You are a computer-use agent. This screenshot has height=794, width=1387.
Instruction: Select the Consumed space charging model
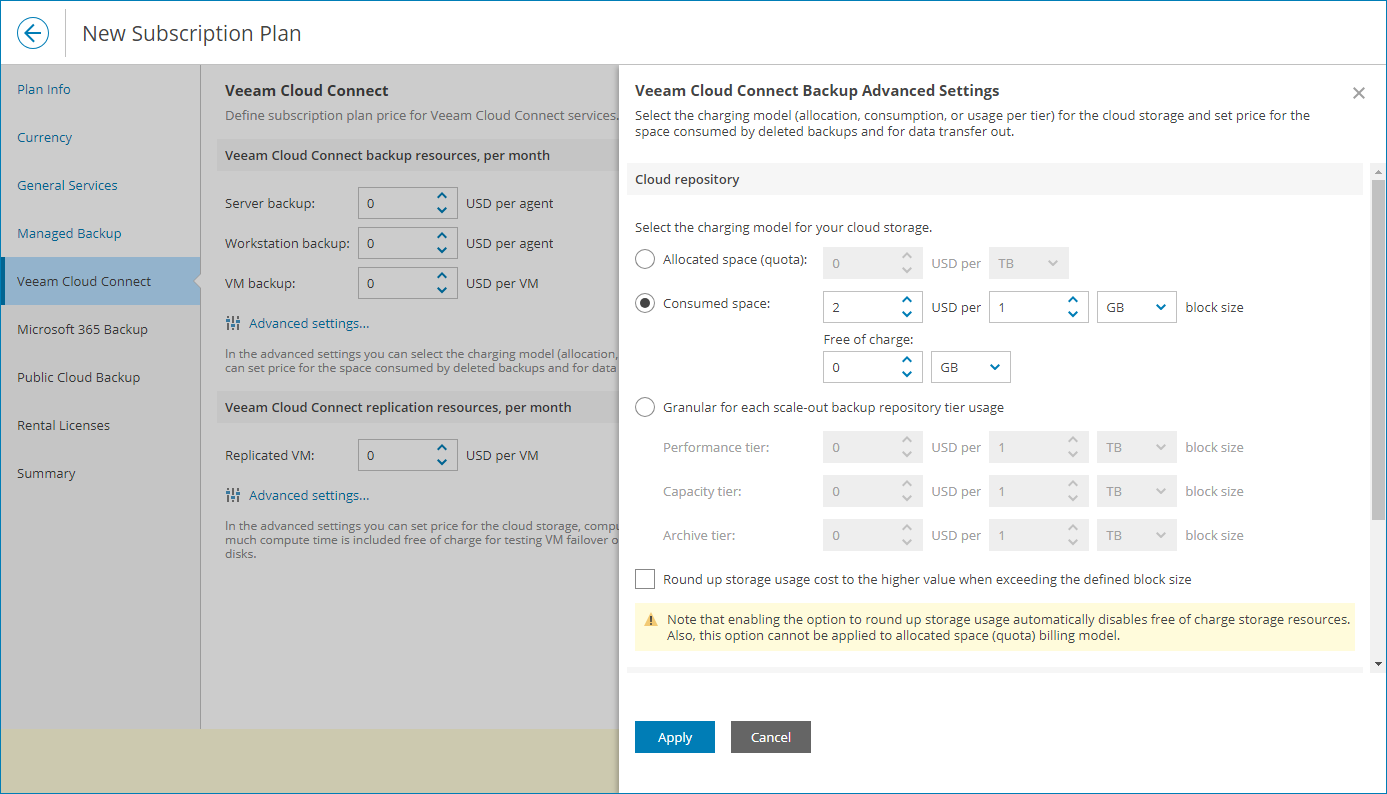click(645, 302)
